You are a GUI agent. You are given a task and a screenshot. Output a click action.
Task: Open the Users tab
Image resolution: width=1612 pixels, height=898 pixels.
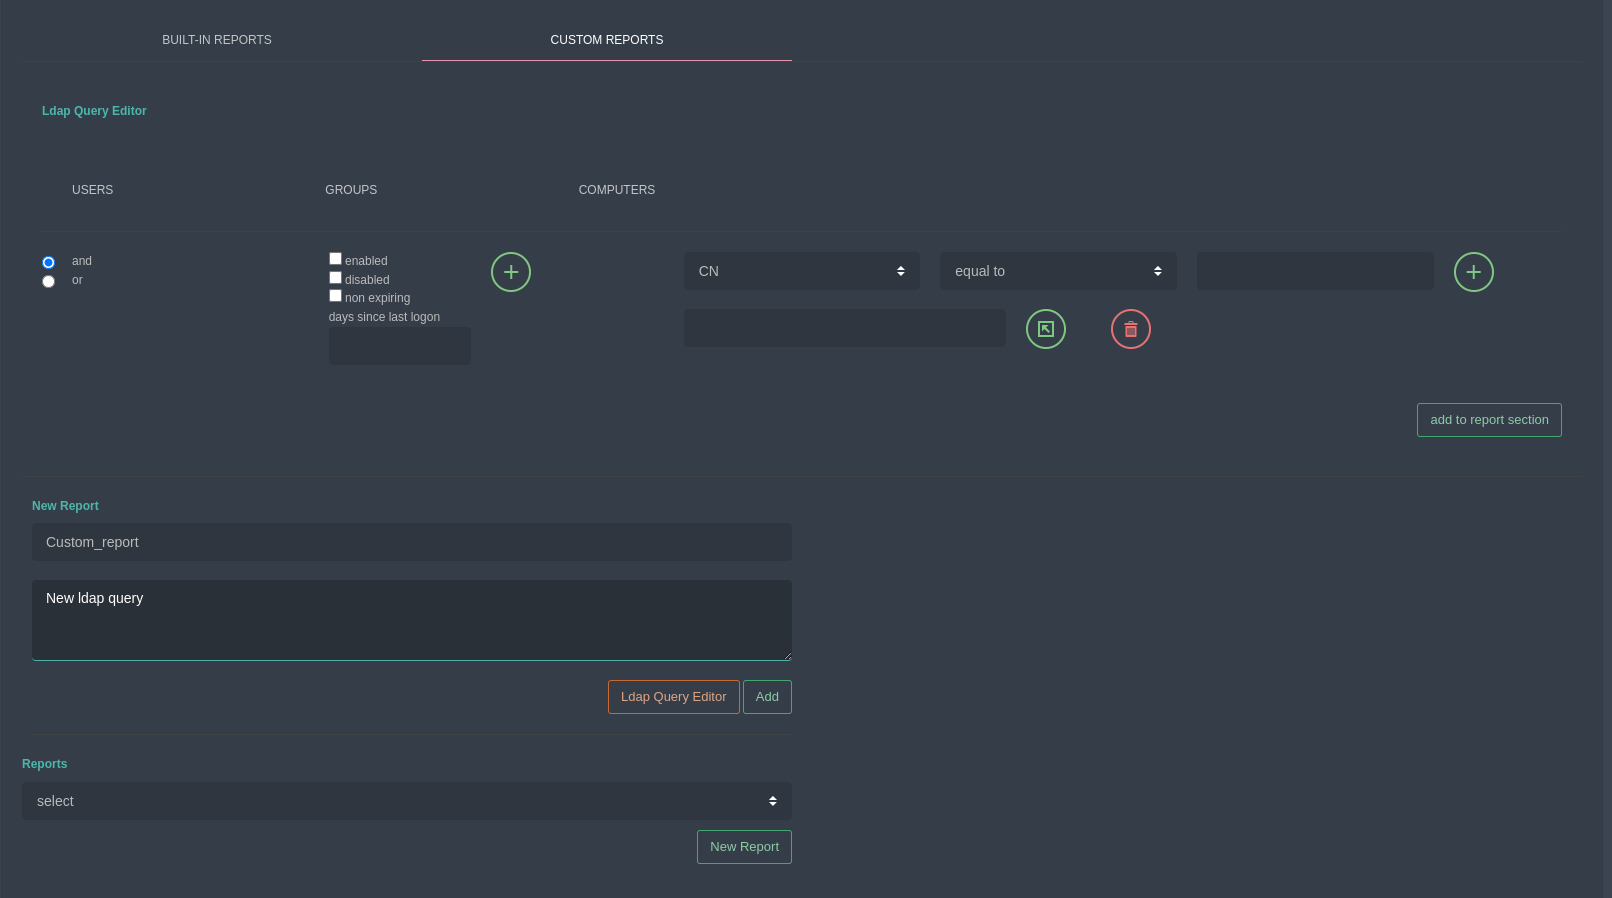coord(92,190)
